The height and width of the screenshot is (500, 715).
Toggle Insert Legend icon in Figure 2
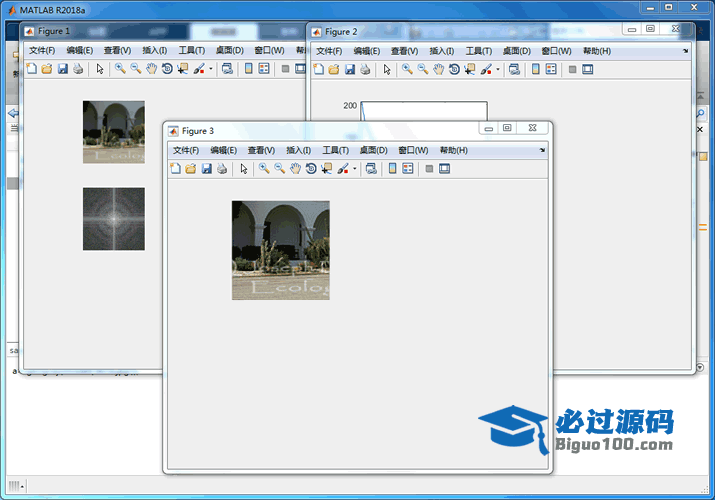pos(551,70)
